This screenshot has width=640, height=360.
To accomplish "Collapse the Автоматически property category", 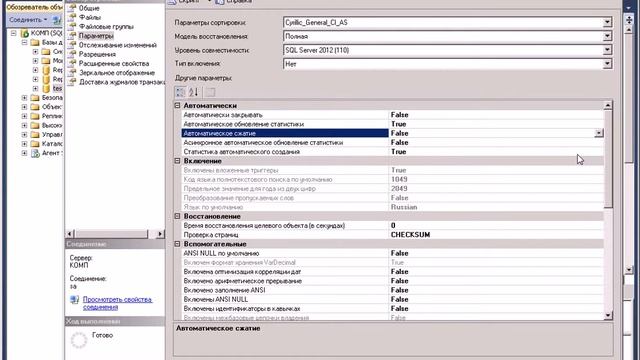I will tap(178, 105).
